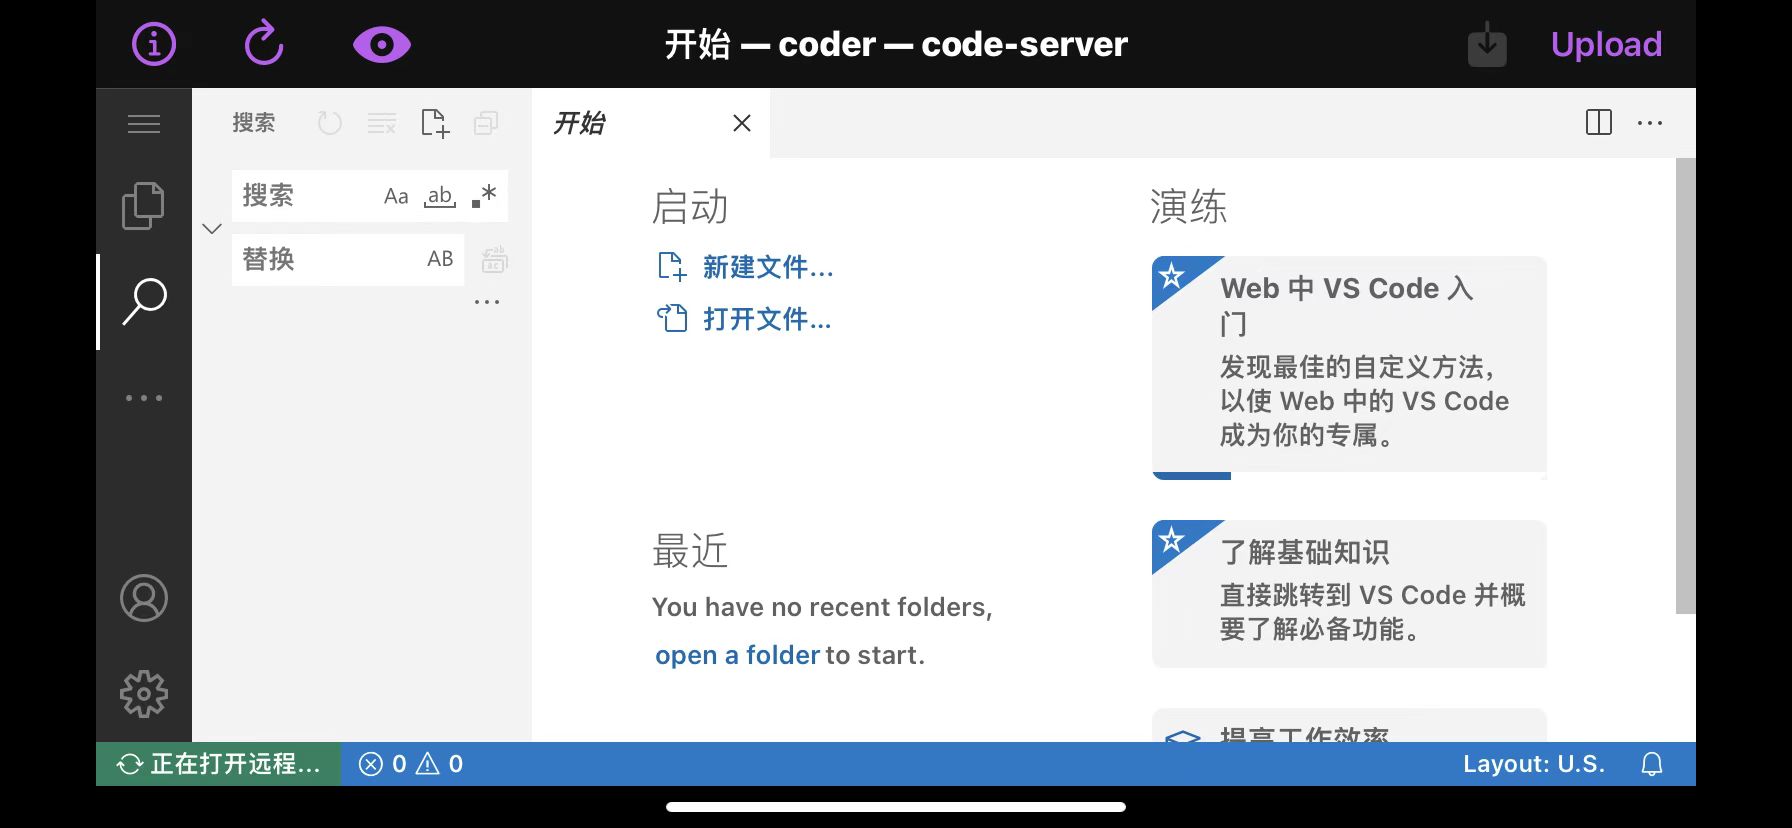This screenshot has height=828, width=1792.
Task: Reload the page with the refresh icon
Action: tap(264, 44)
